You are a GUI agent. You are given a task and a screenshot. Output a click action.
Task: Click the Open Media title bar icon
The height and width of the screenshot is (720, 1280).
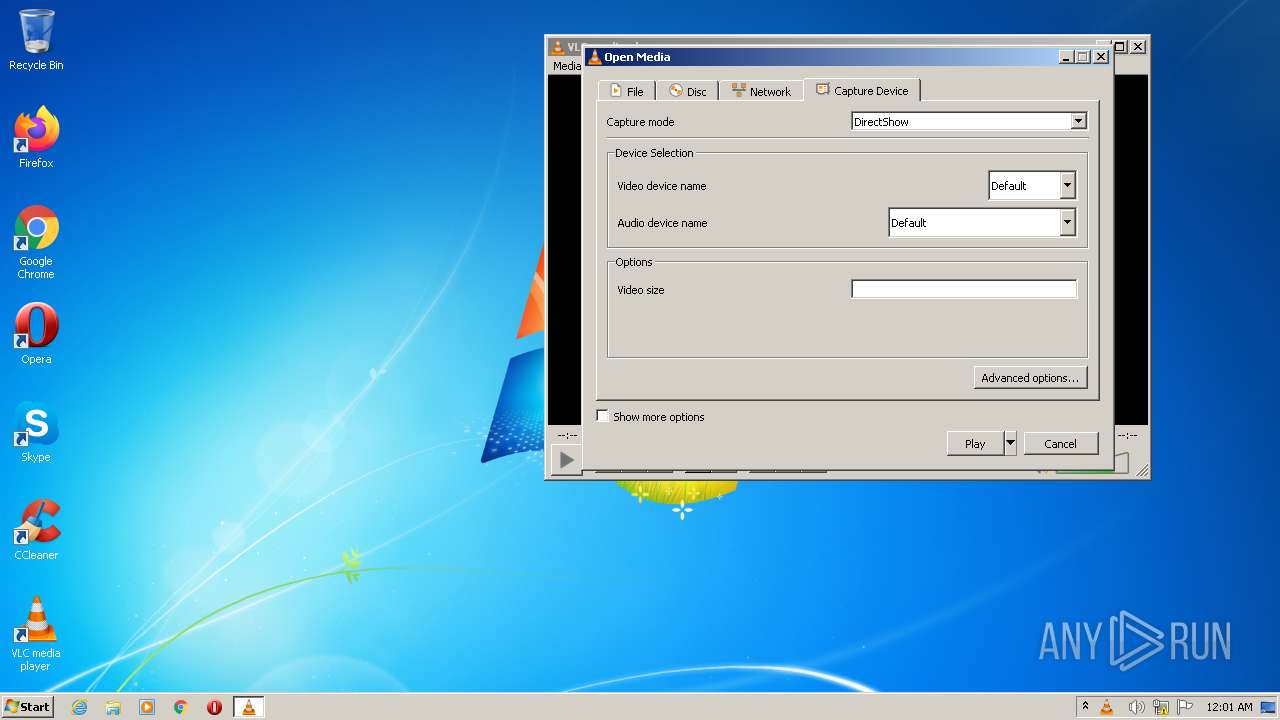[595, 57]
